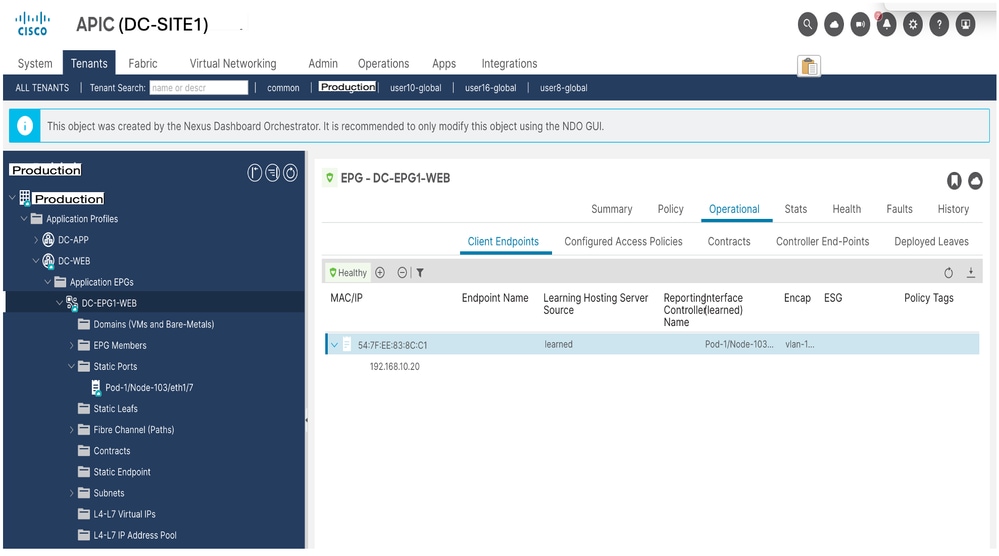Open the notifications bell icon
Screen dimensions: 999x556
(886, 25)
